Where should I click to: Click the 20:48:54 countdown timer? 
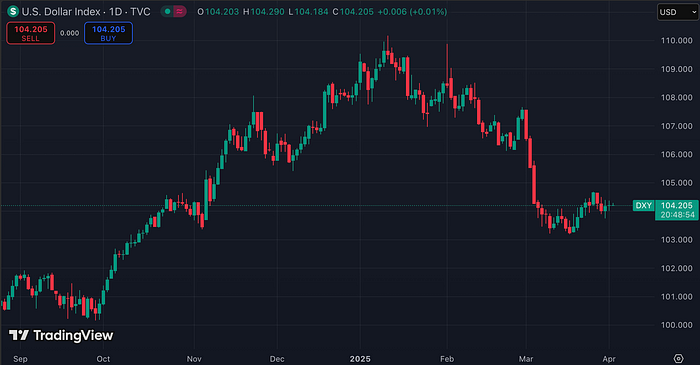[678, 215]
